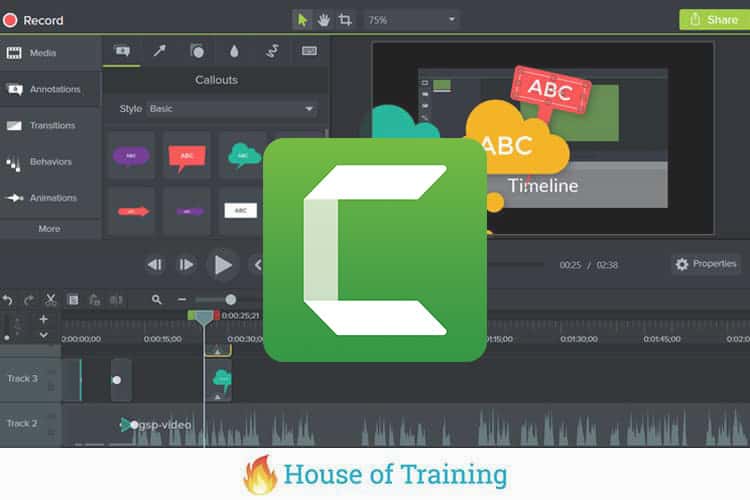Viewport: 750px width, 500px height.
Task: Click the red Record button
Action: pos(33,20)
